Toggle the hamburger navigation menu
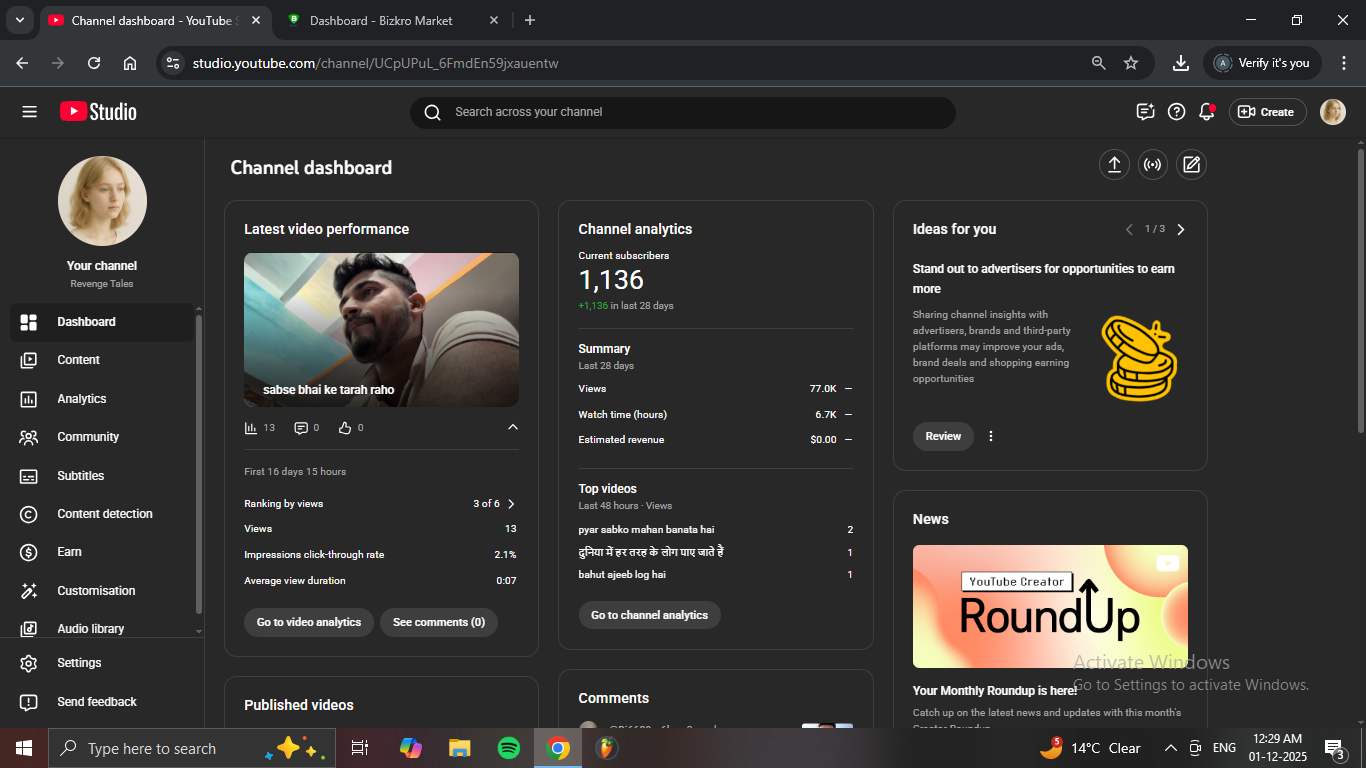 pos(29,112)
